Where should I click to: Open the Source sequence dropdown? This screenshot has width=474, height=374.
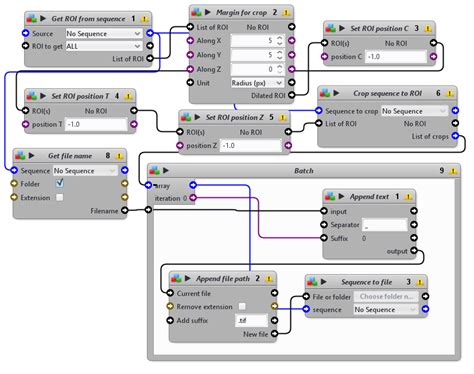[x=104, y=33]
